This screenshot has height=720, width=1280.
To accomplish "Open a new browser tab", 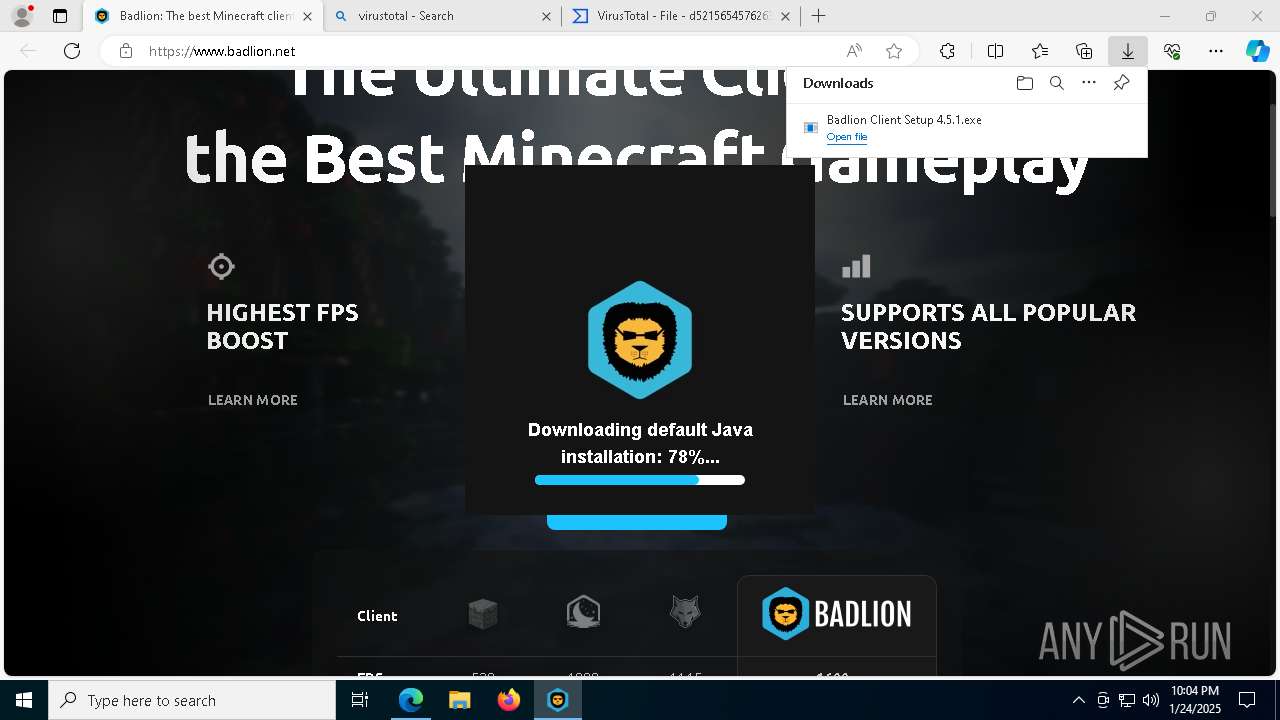I will (818, 16).
